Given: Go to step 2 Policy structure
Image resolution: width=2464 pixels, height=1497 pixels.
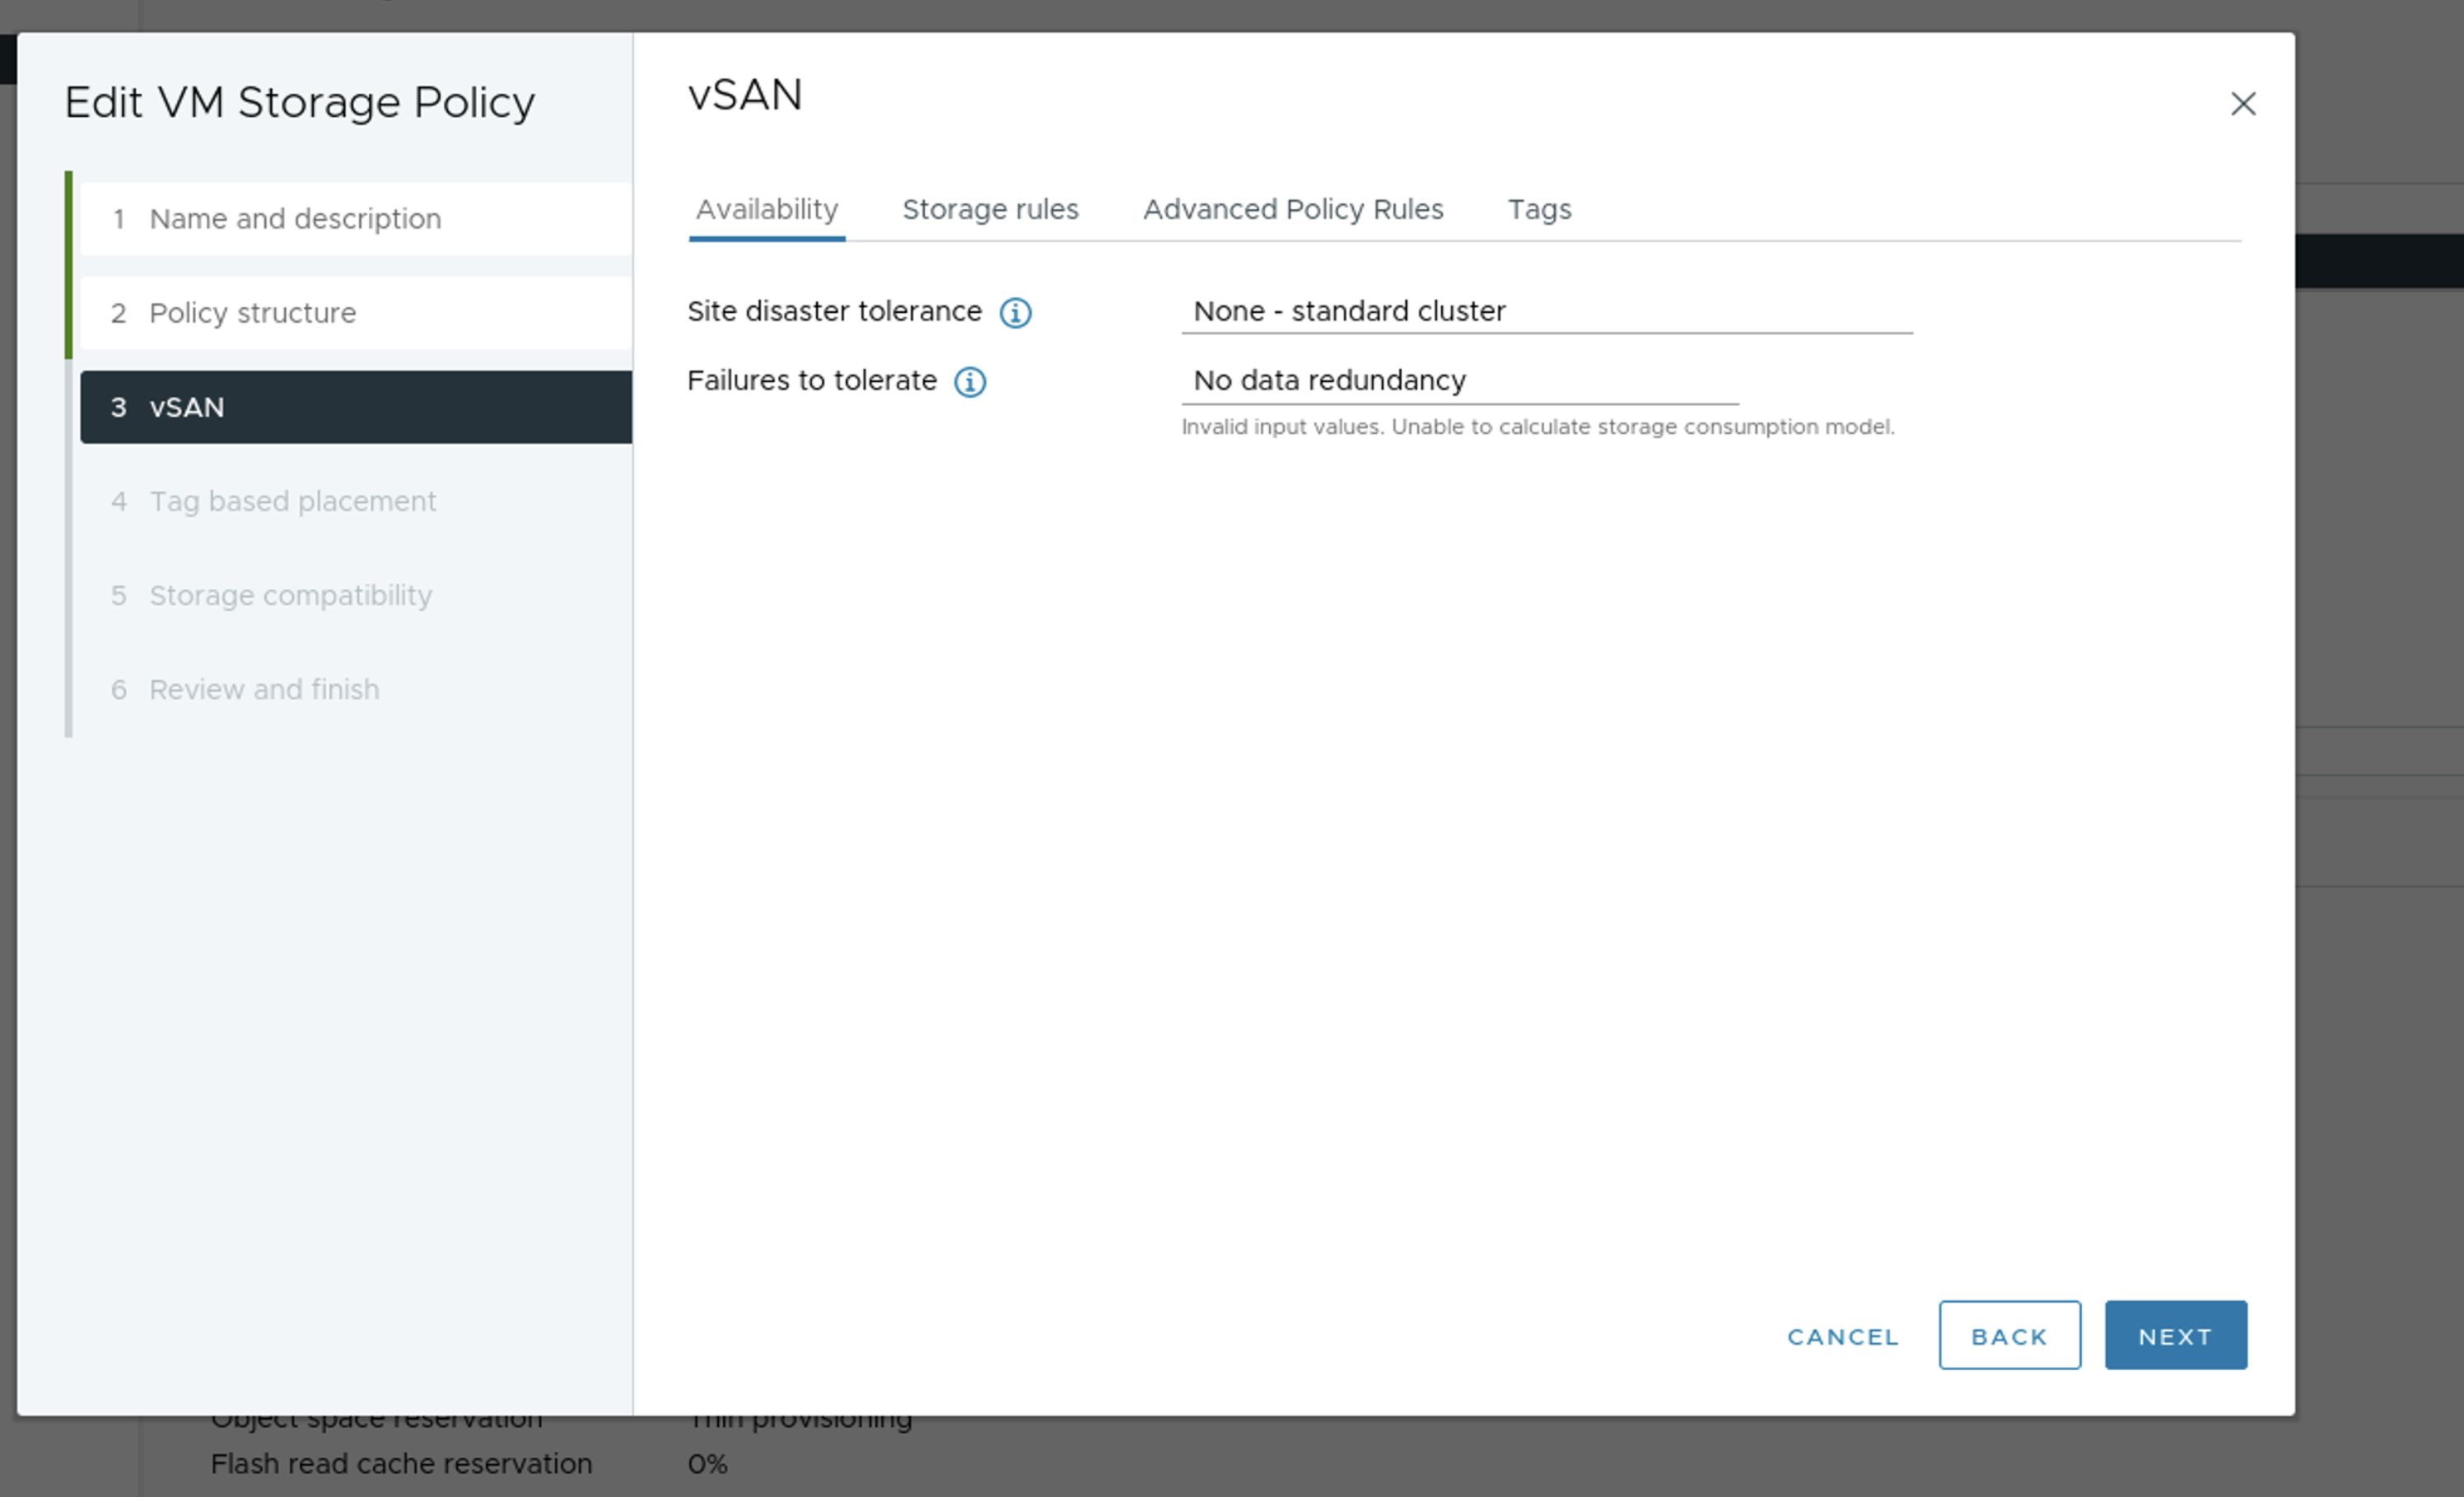Looking at the screenshot, I should (252, 314).
